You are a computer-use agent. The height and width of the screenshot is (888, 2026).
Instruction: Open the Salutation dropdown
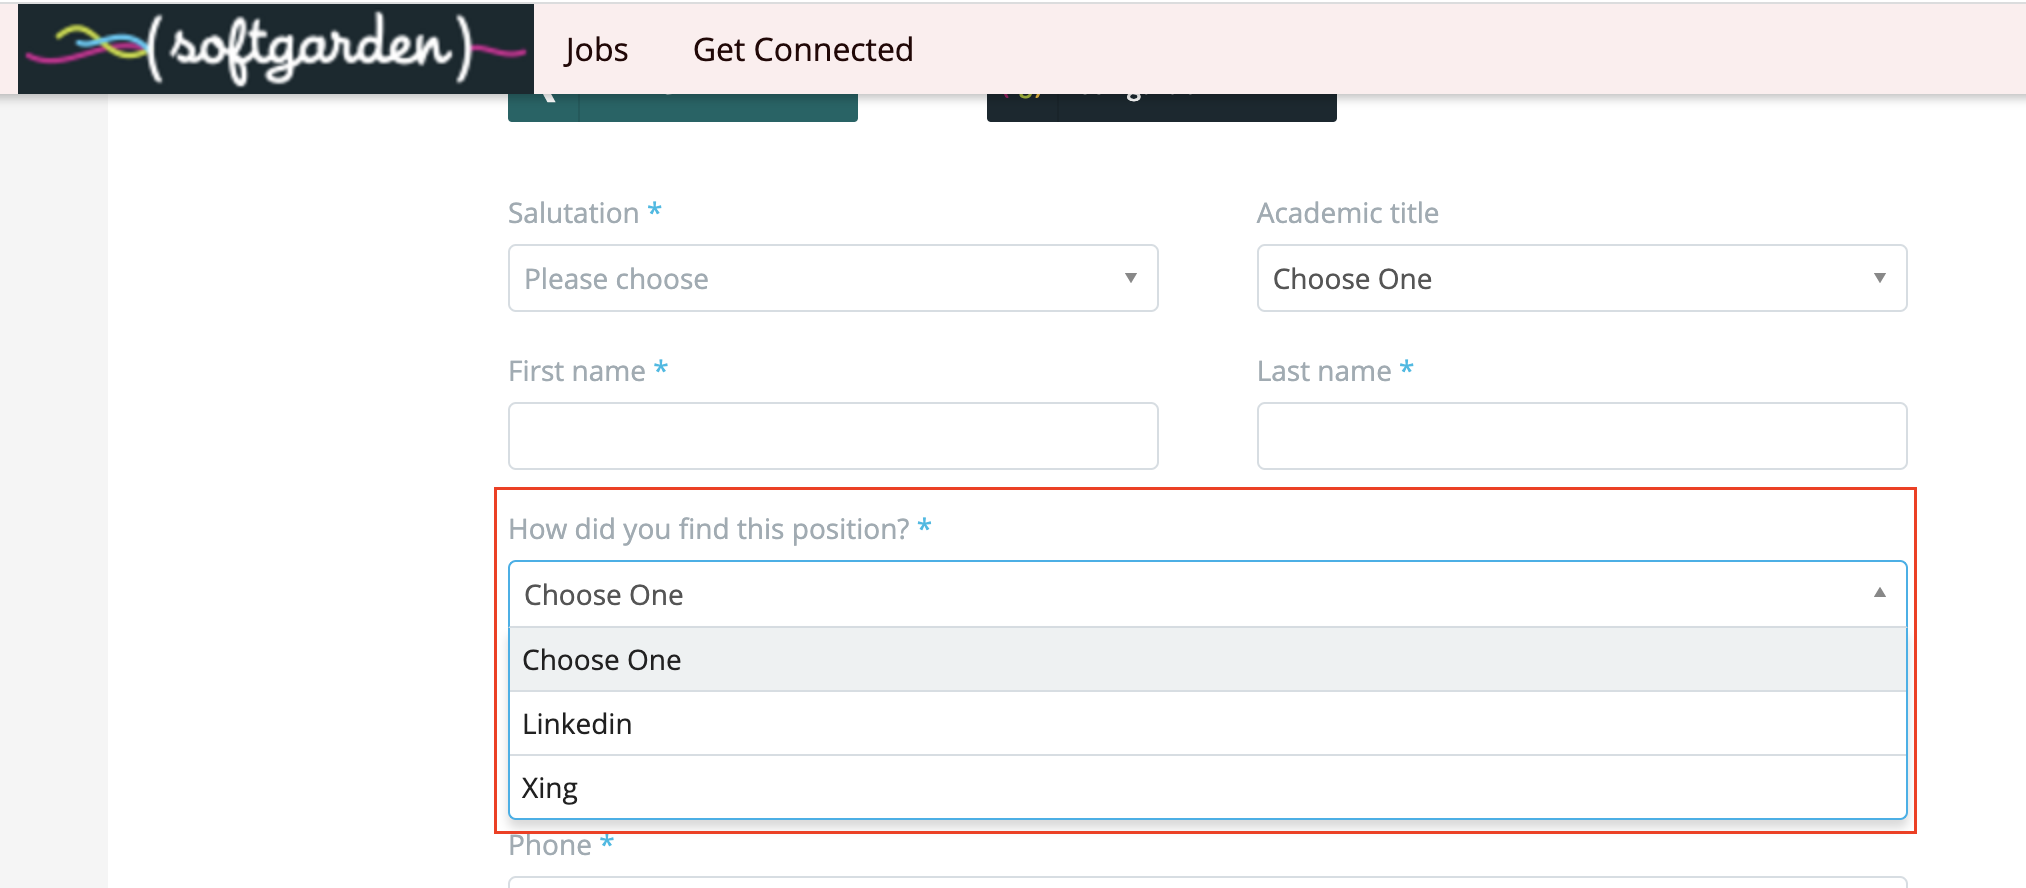(x=833, y=278)
